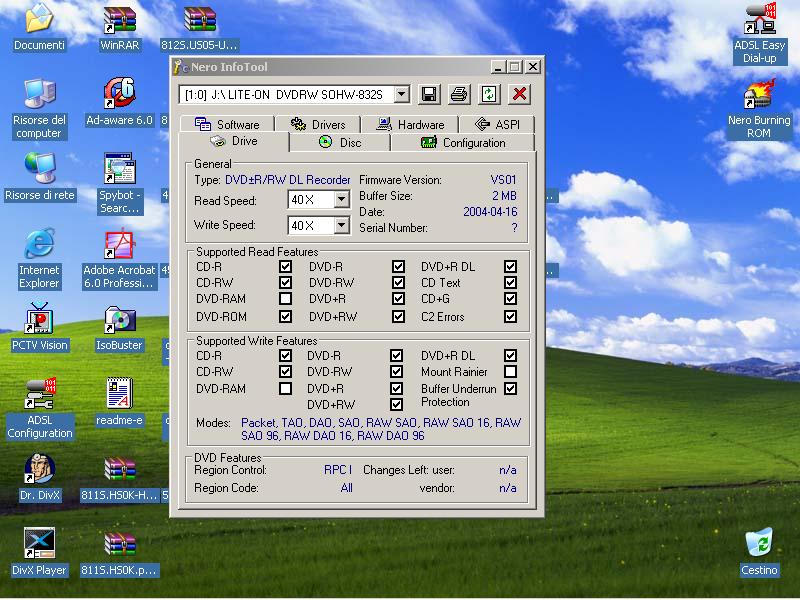Open the LITE-ON DVDRW drive selector dropdown
Viewport: 800px width, 600px height.
pyautogui.click(x=402, y=94)
